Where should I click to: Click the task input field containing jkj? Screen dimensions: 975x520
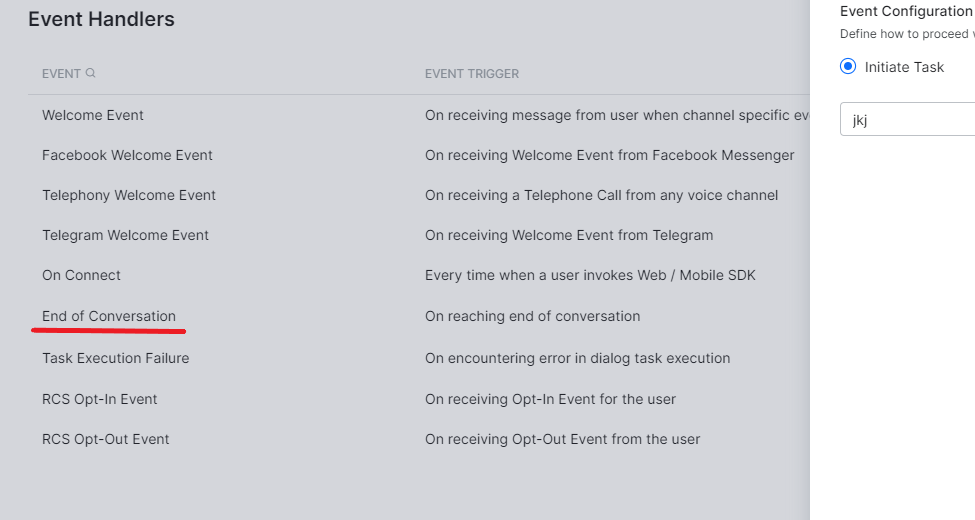point(907,119)
